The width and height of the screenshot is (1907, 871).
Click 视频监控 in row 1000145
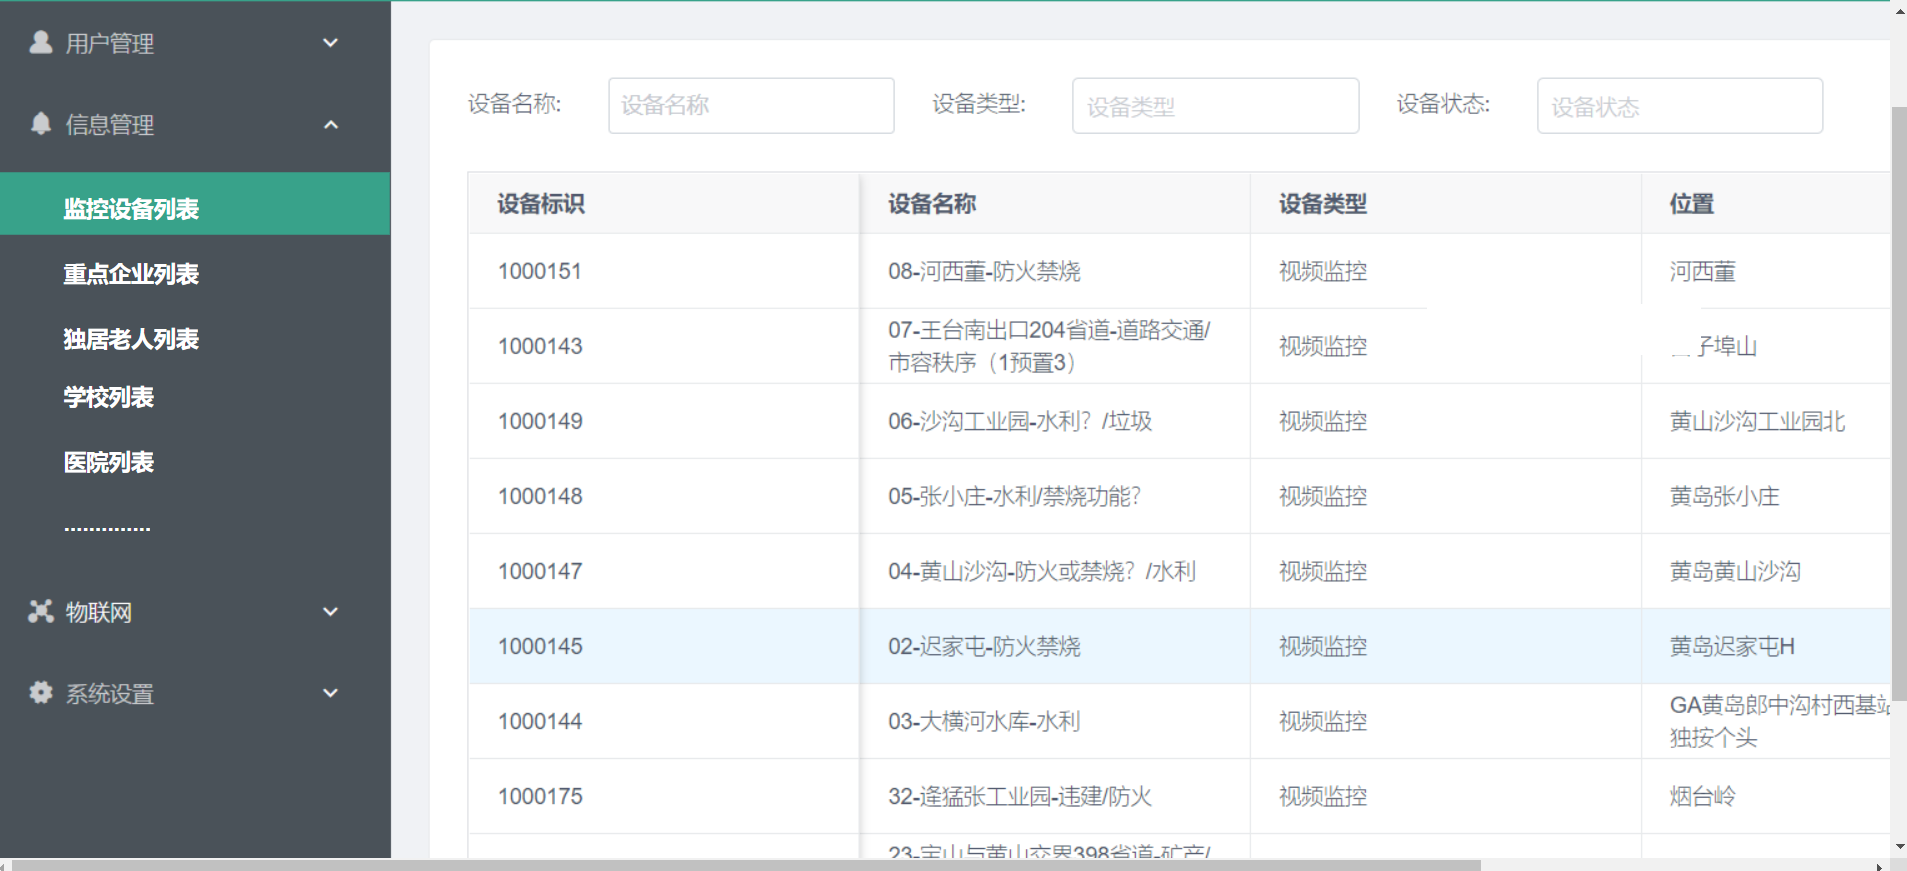tap(1323, 646)
